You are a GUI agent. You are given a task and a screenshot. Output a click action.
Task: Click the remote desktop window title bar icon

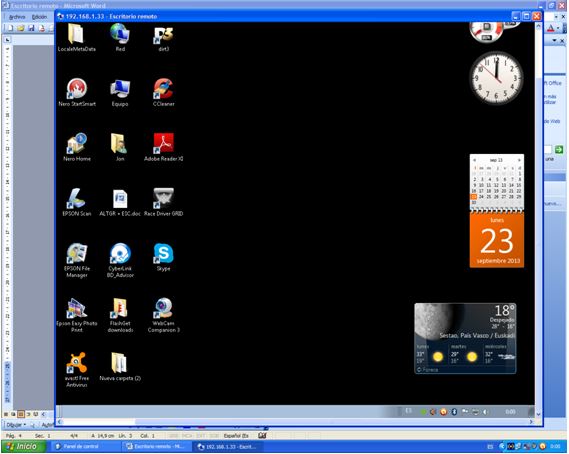pos(60,16)
